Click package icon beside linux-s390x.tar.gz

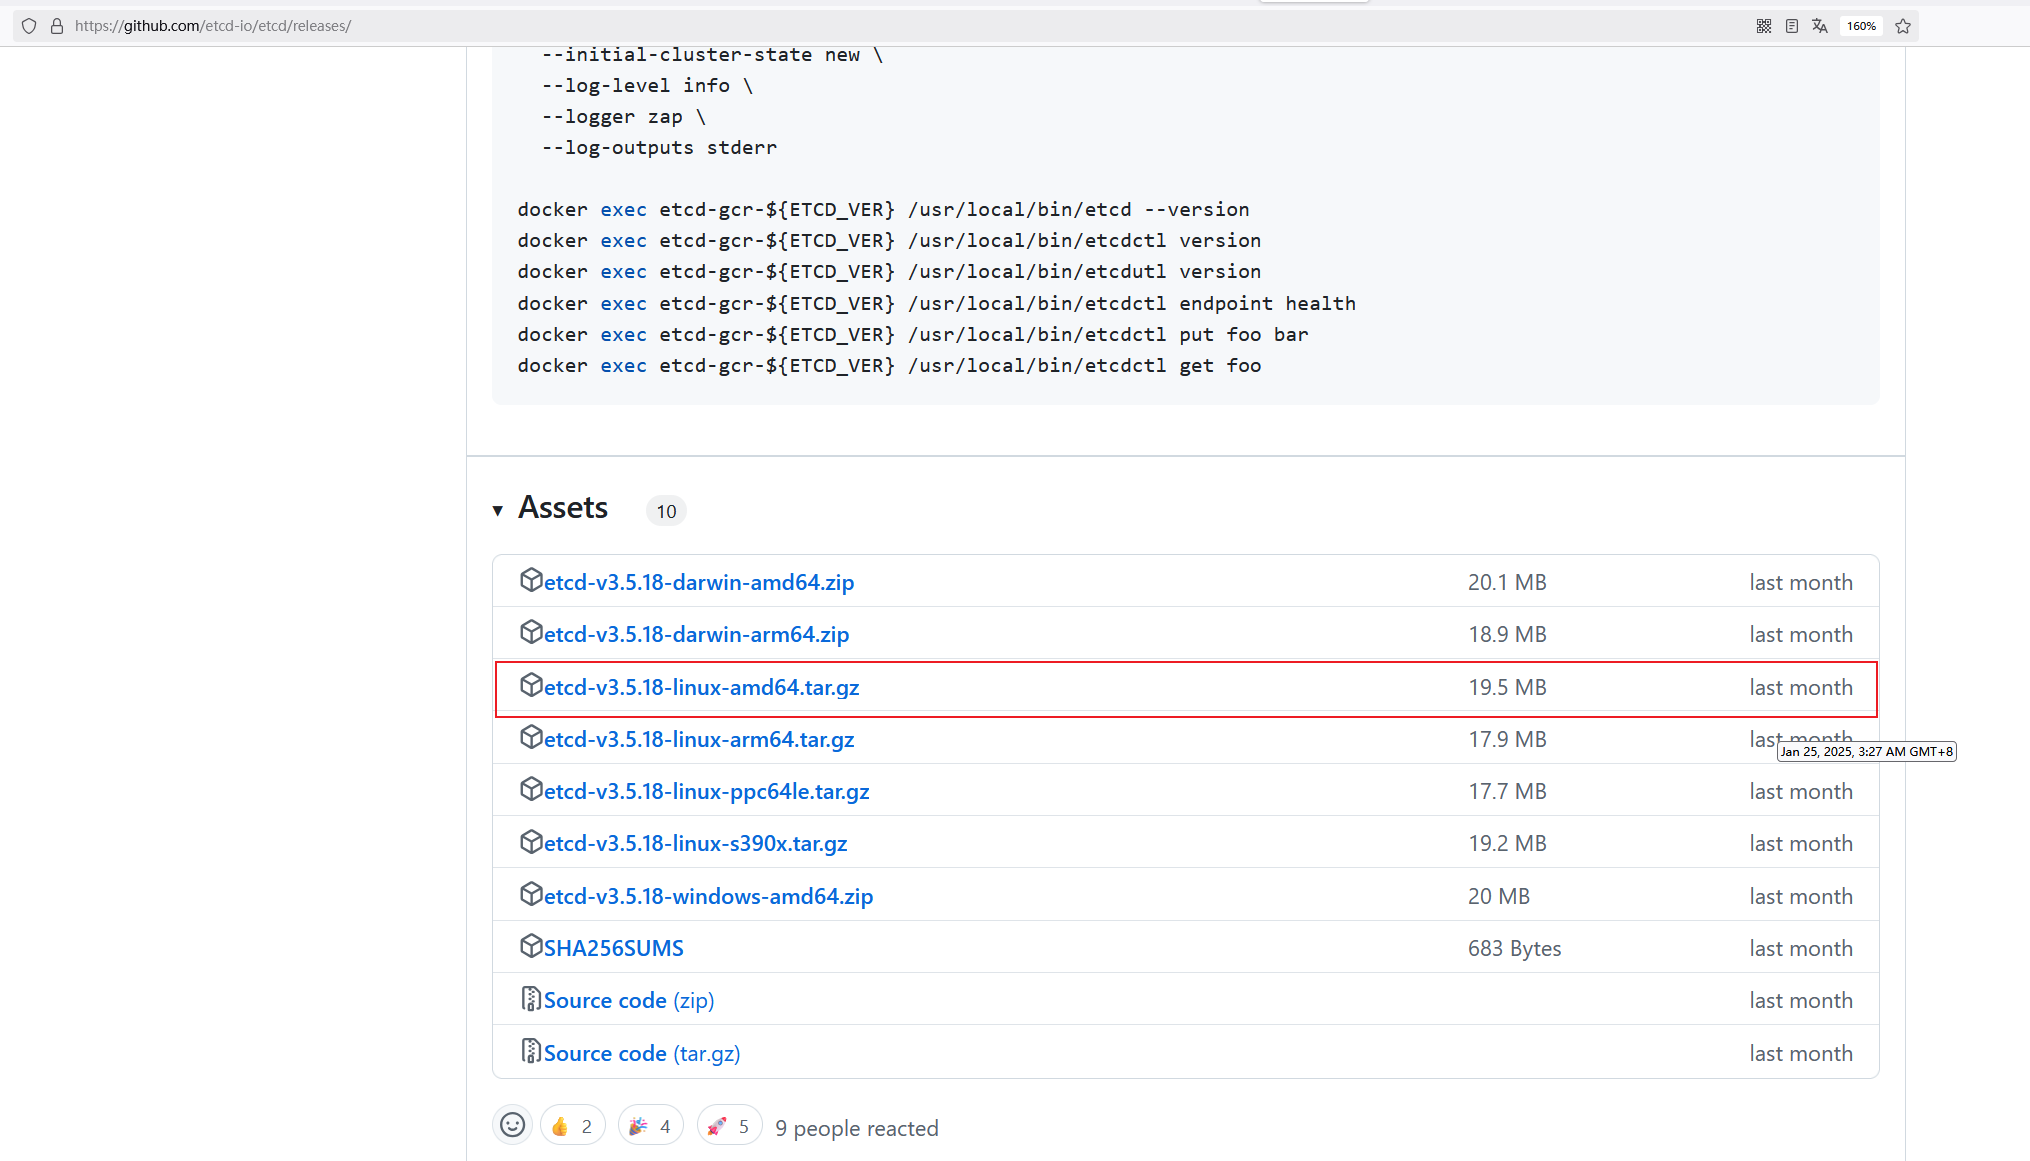point(531,841)
